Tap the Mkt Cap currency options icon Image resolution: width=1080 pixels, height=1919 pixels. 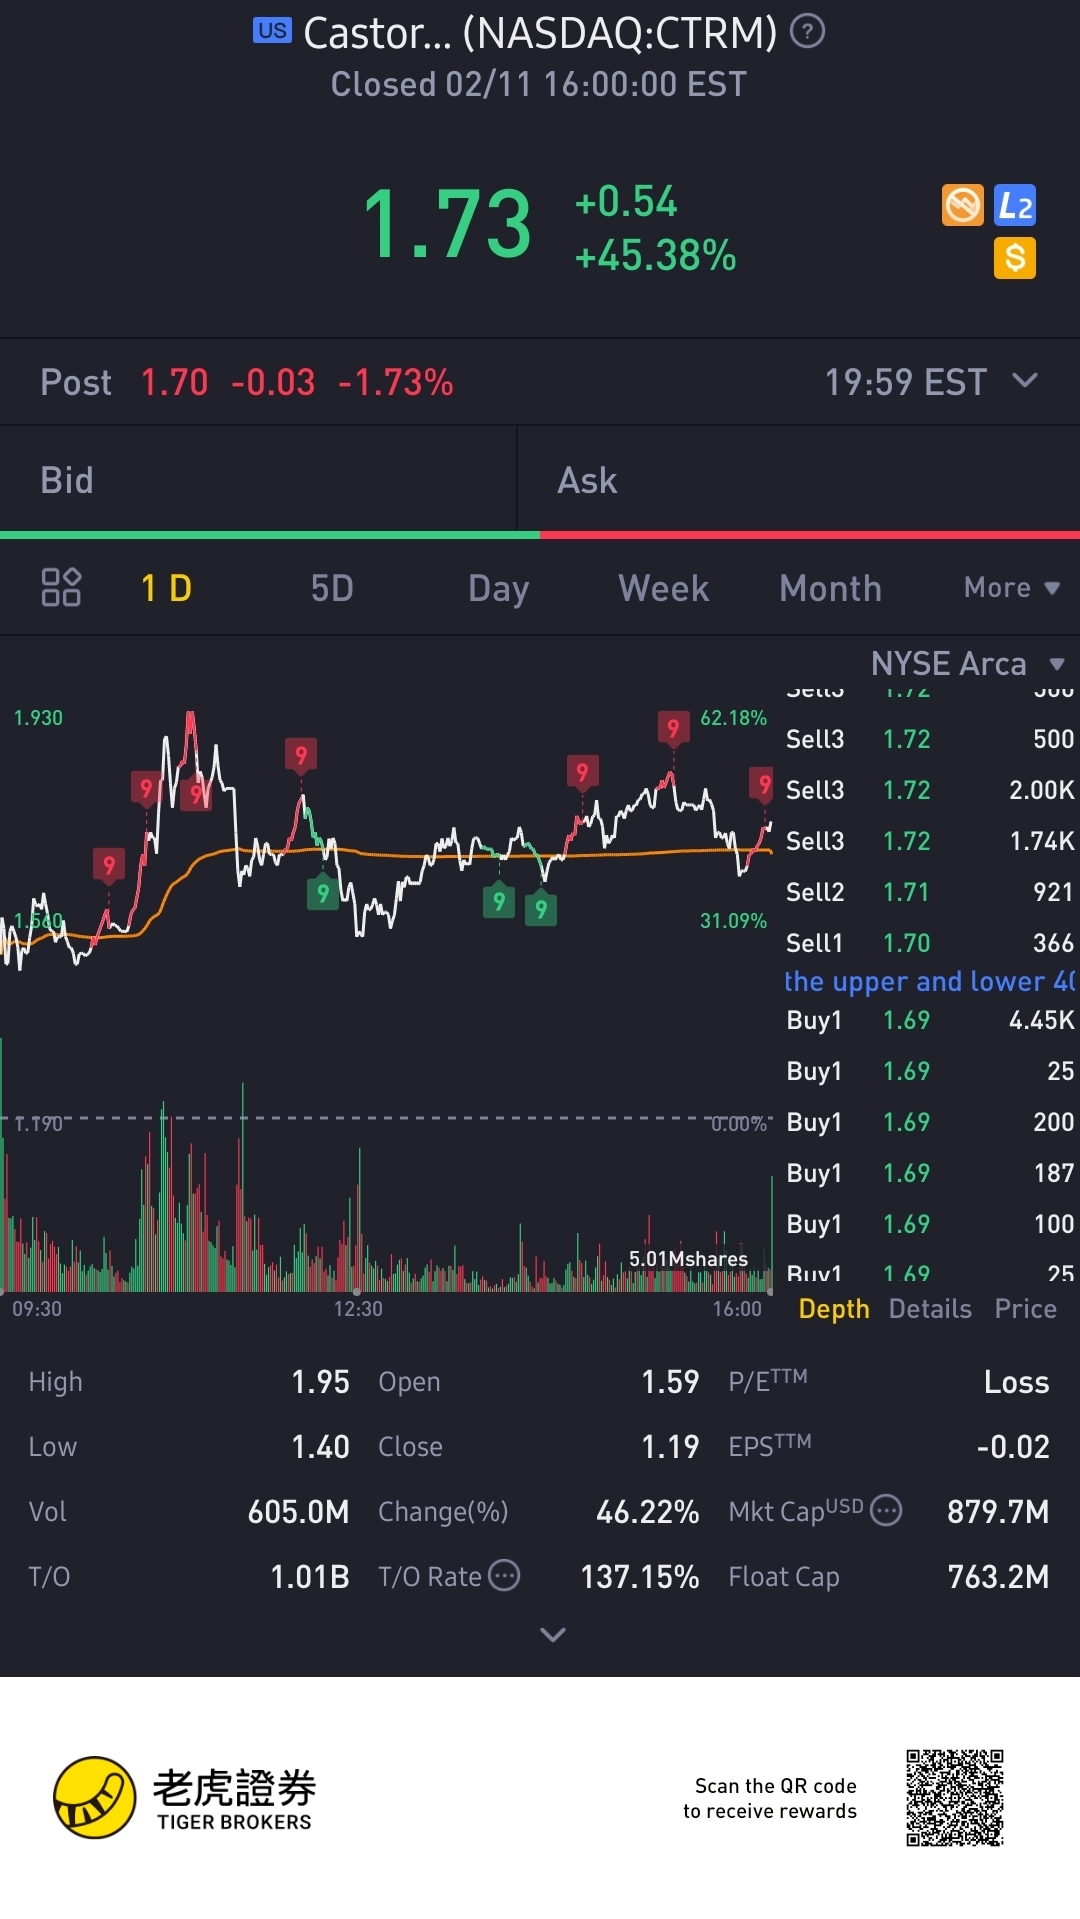[x=886, y=1510]
